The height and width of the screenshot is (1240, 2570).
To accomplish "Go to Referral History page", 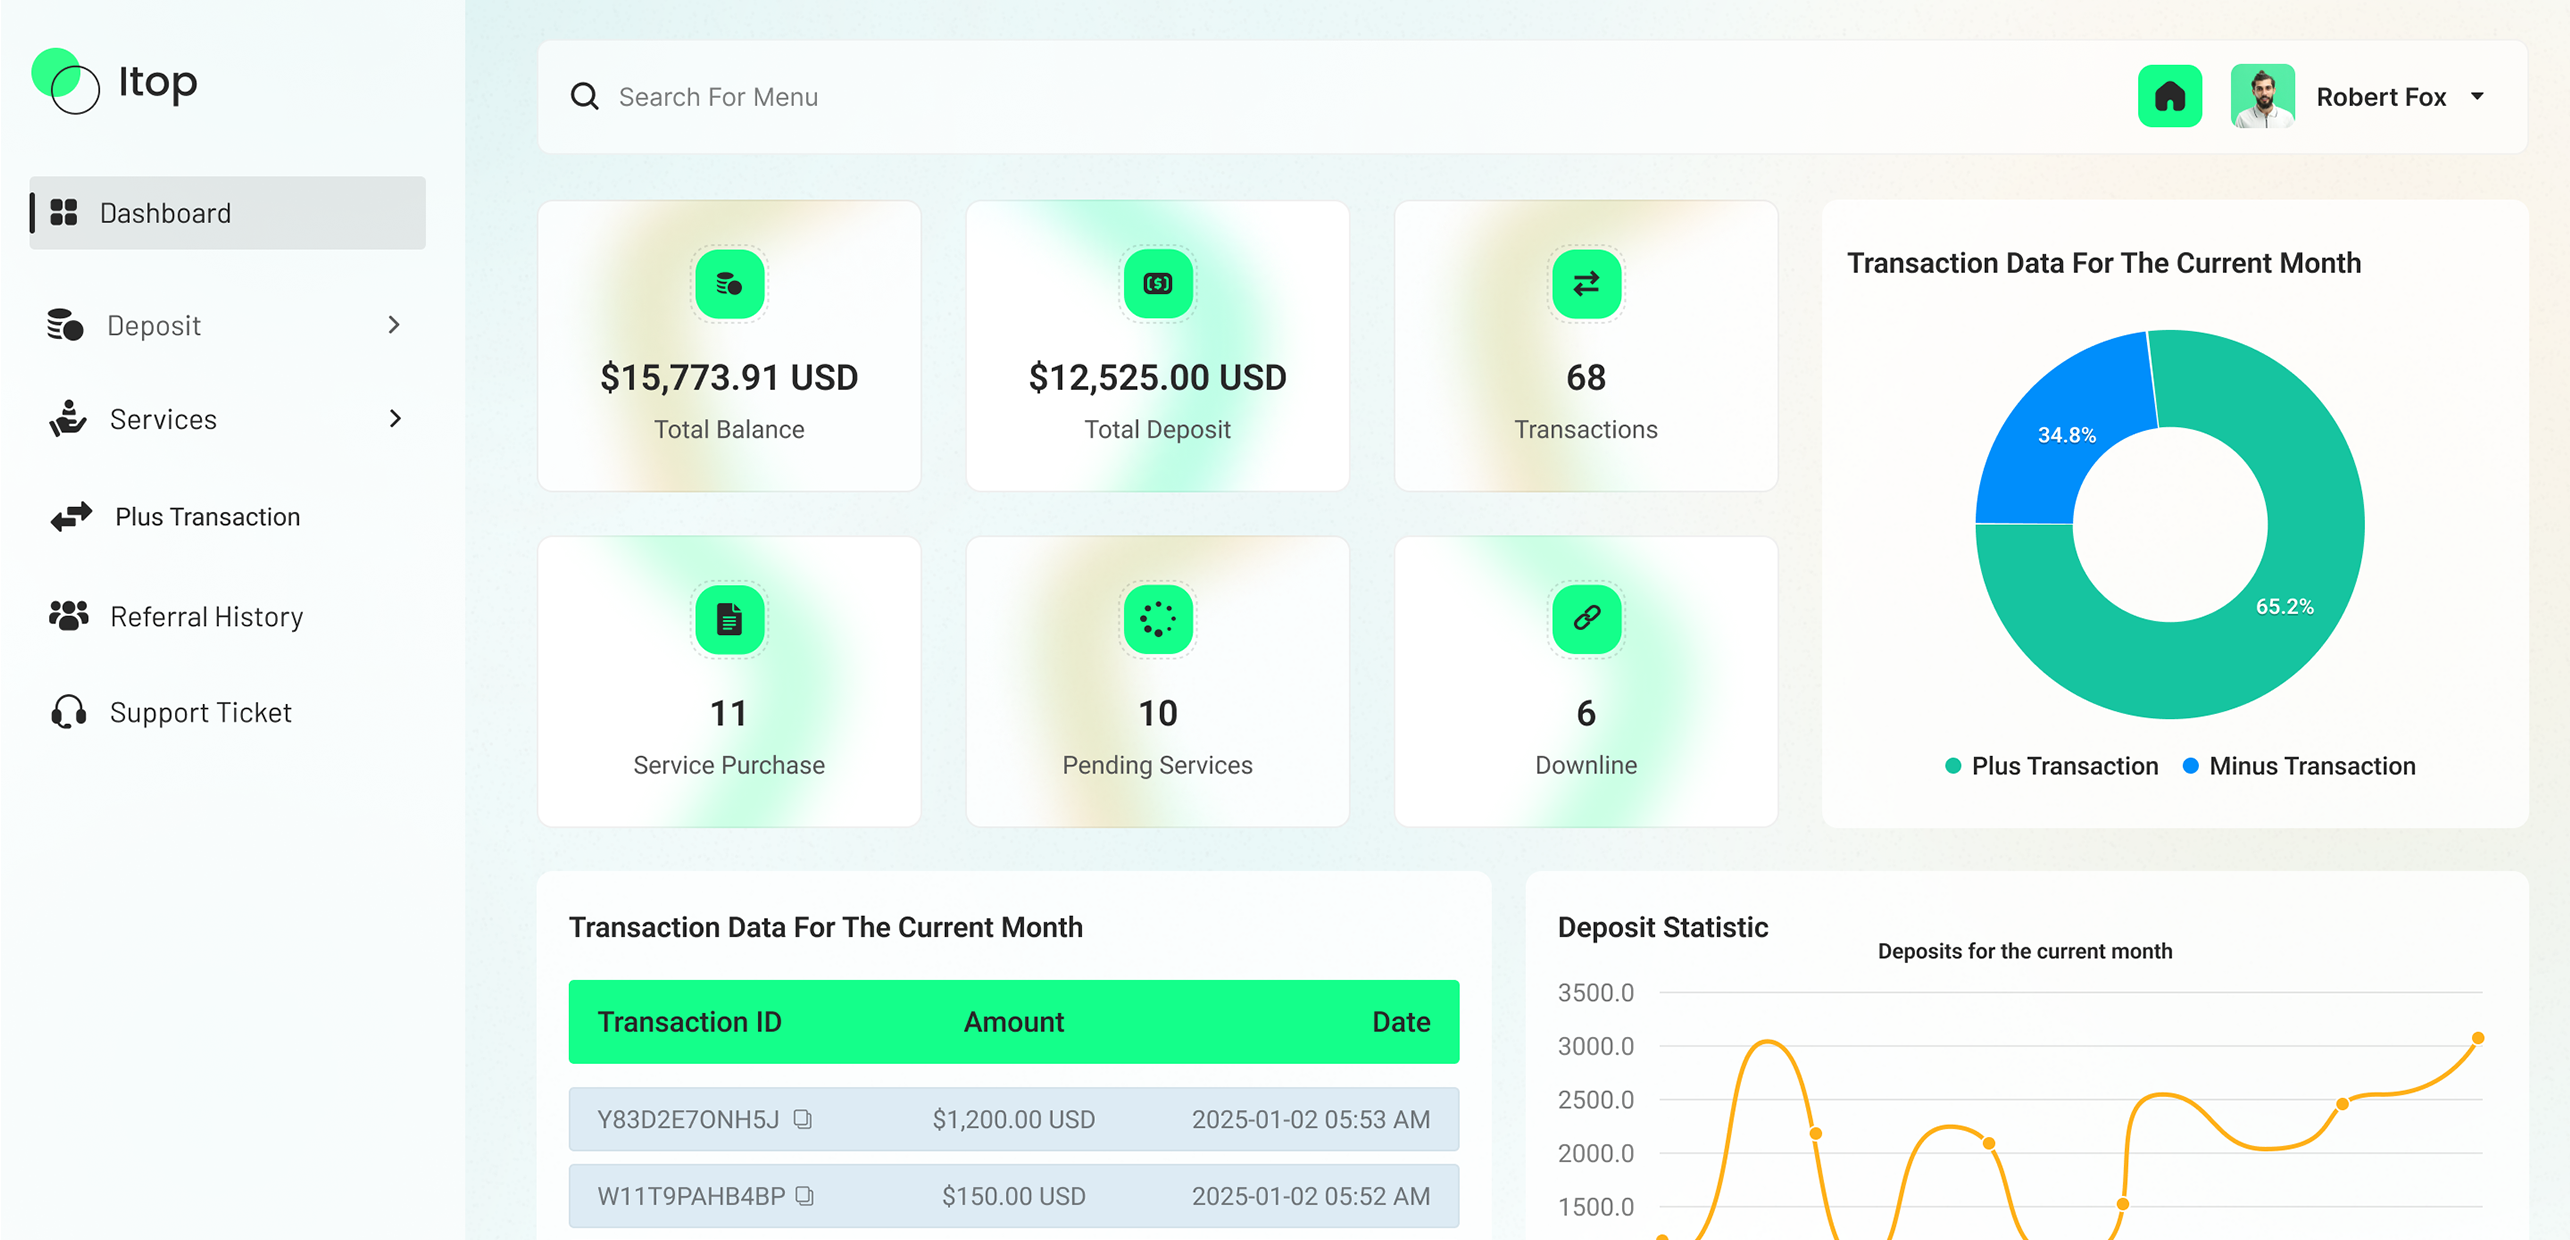I will [206, 617].
